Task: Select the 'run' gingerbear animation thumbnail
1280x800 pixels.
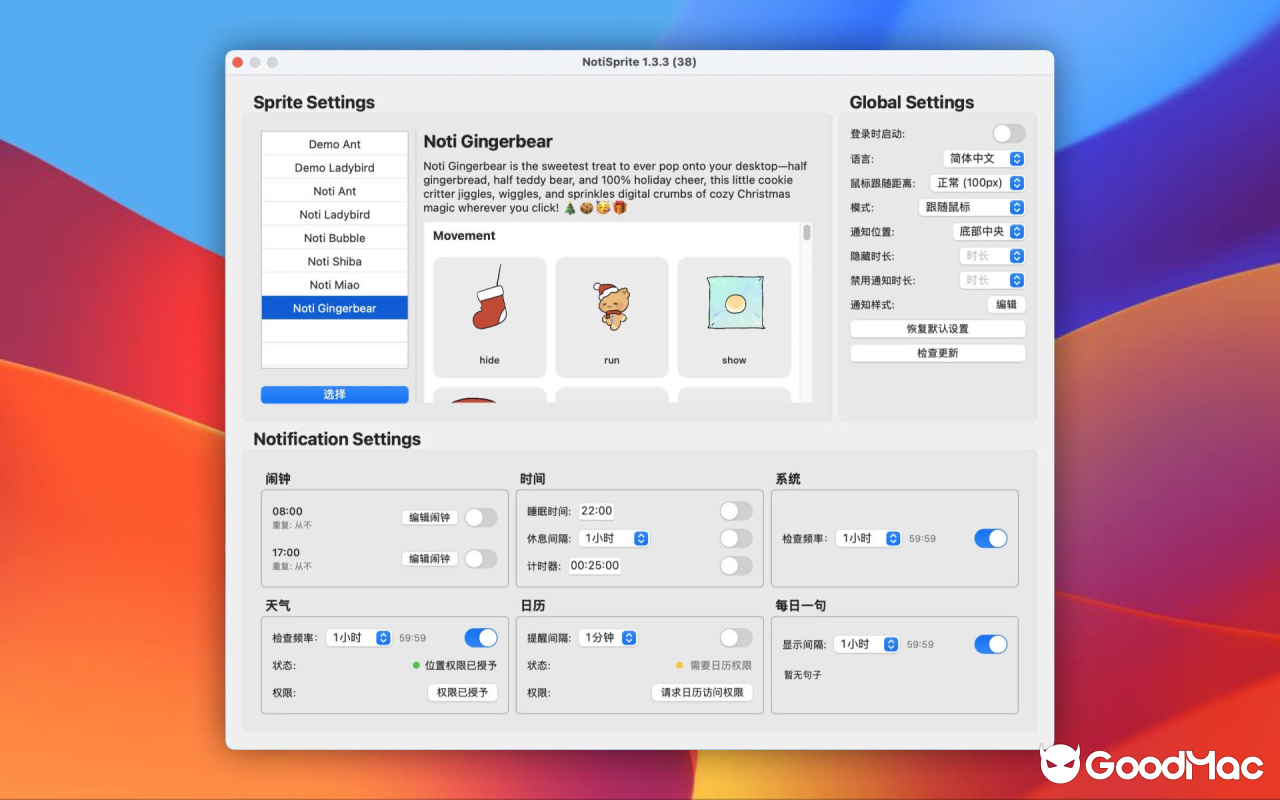Action: (x=611, y=317)
